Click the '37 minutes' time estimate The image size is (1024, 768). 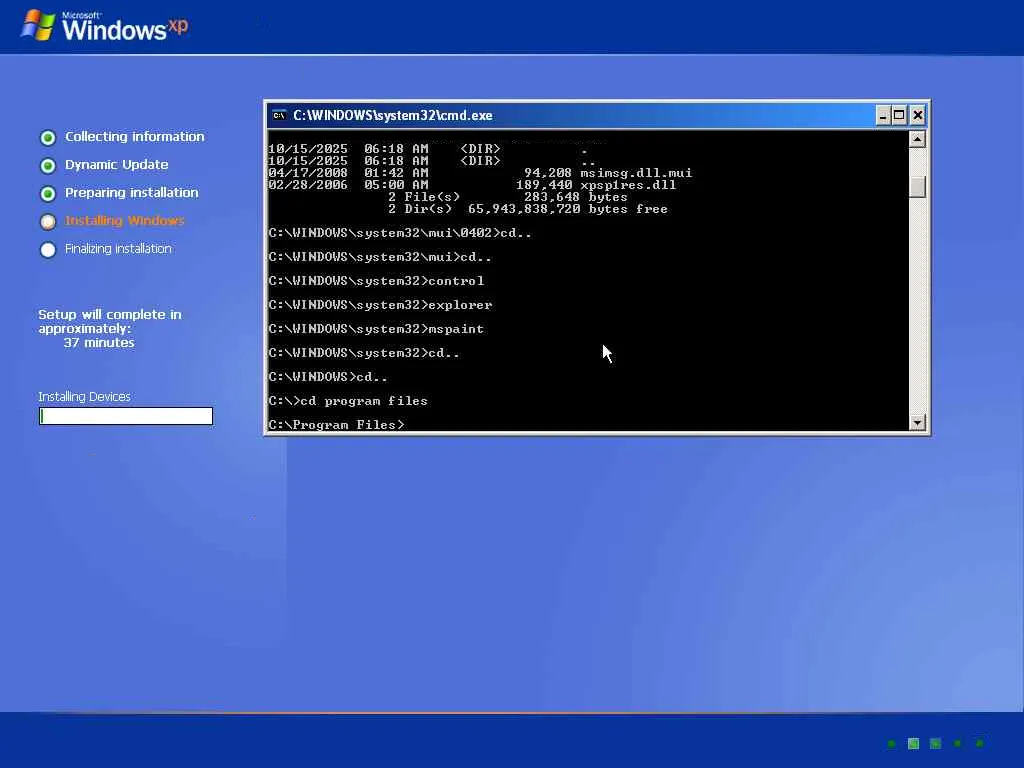pos(99,343)
